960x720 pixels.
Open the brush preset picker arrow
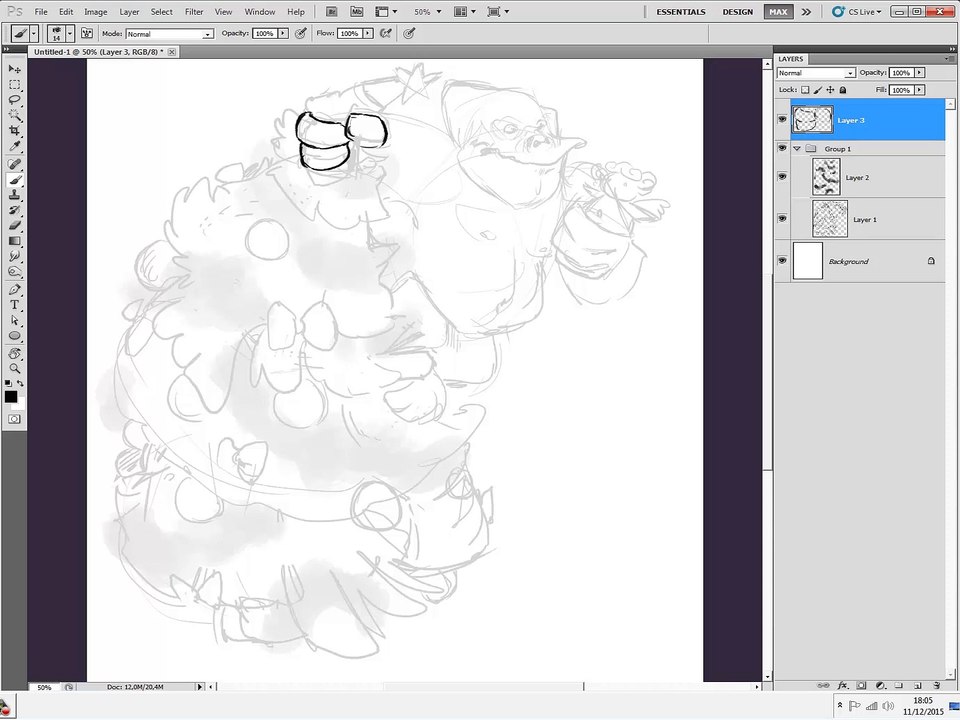70,34
